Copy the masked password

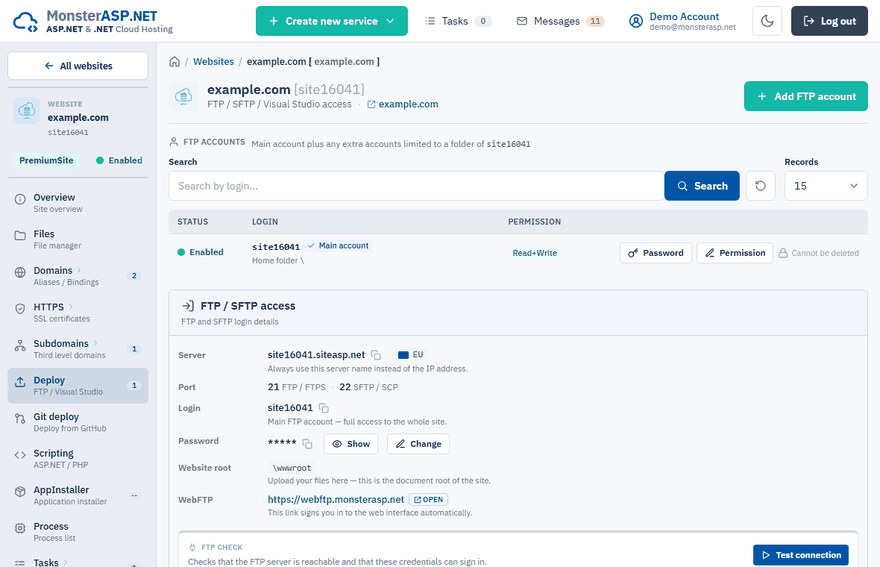[x=307, y=444]
